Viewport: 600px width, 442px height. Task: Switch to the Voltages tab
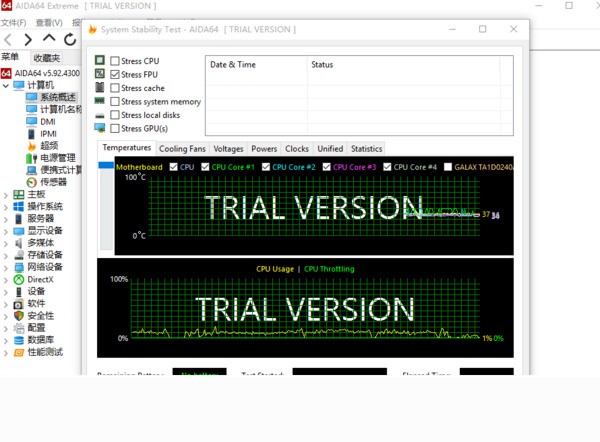pyautogui.click(x=228, y=148)
